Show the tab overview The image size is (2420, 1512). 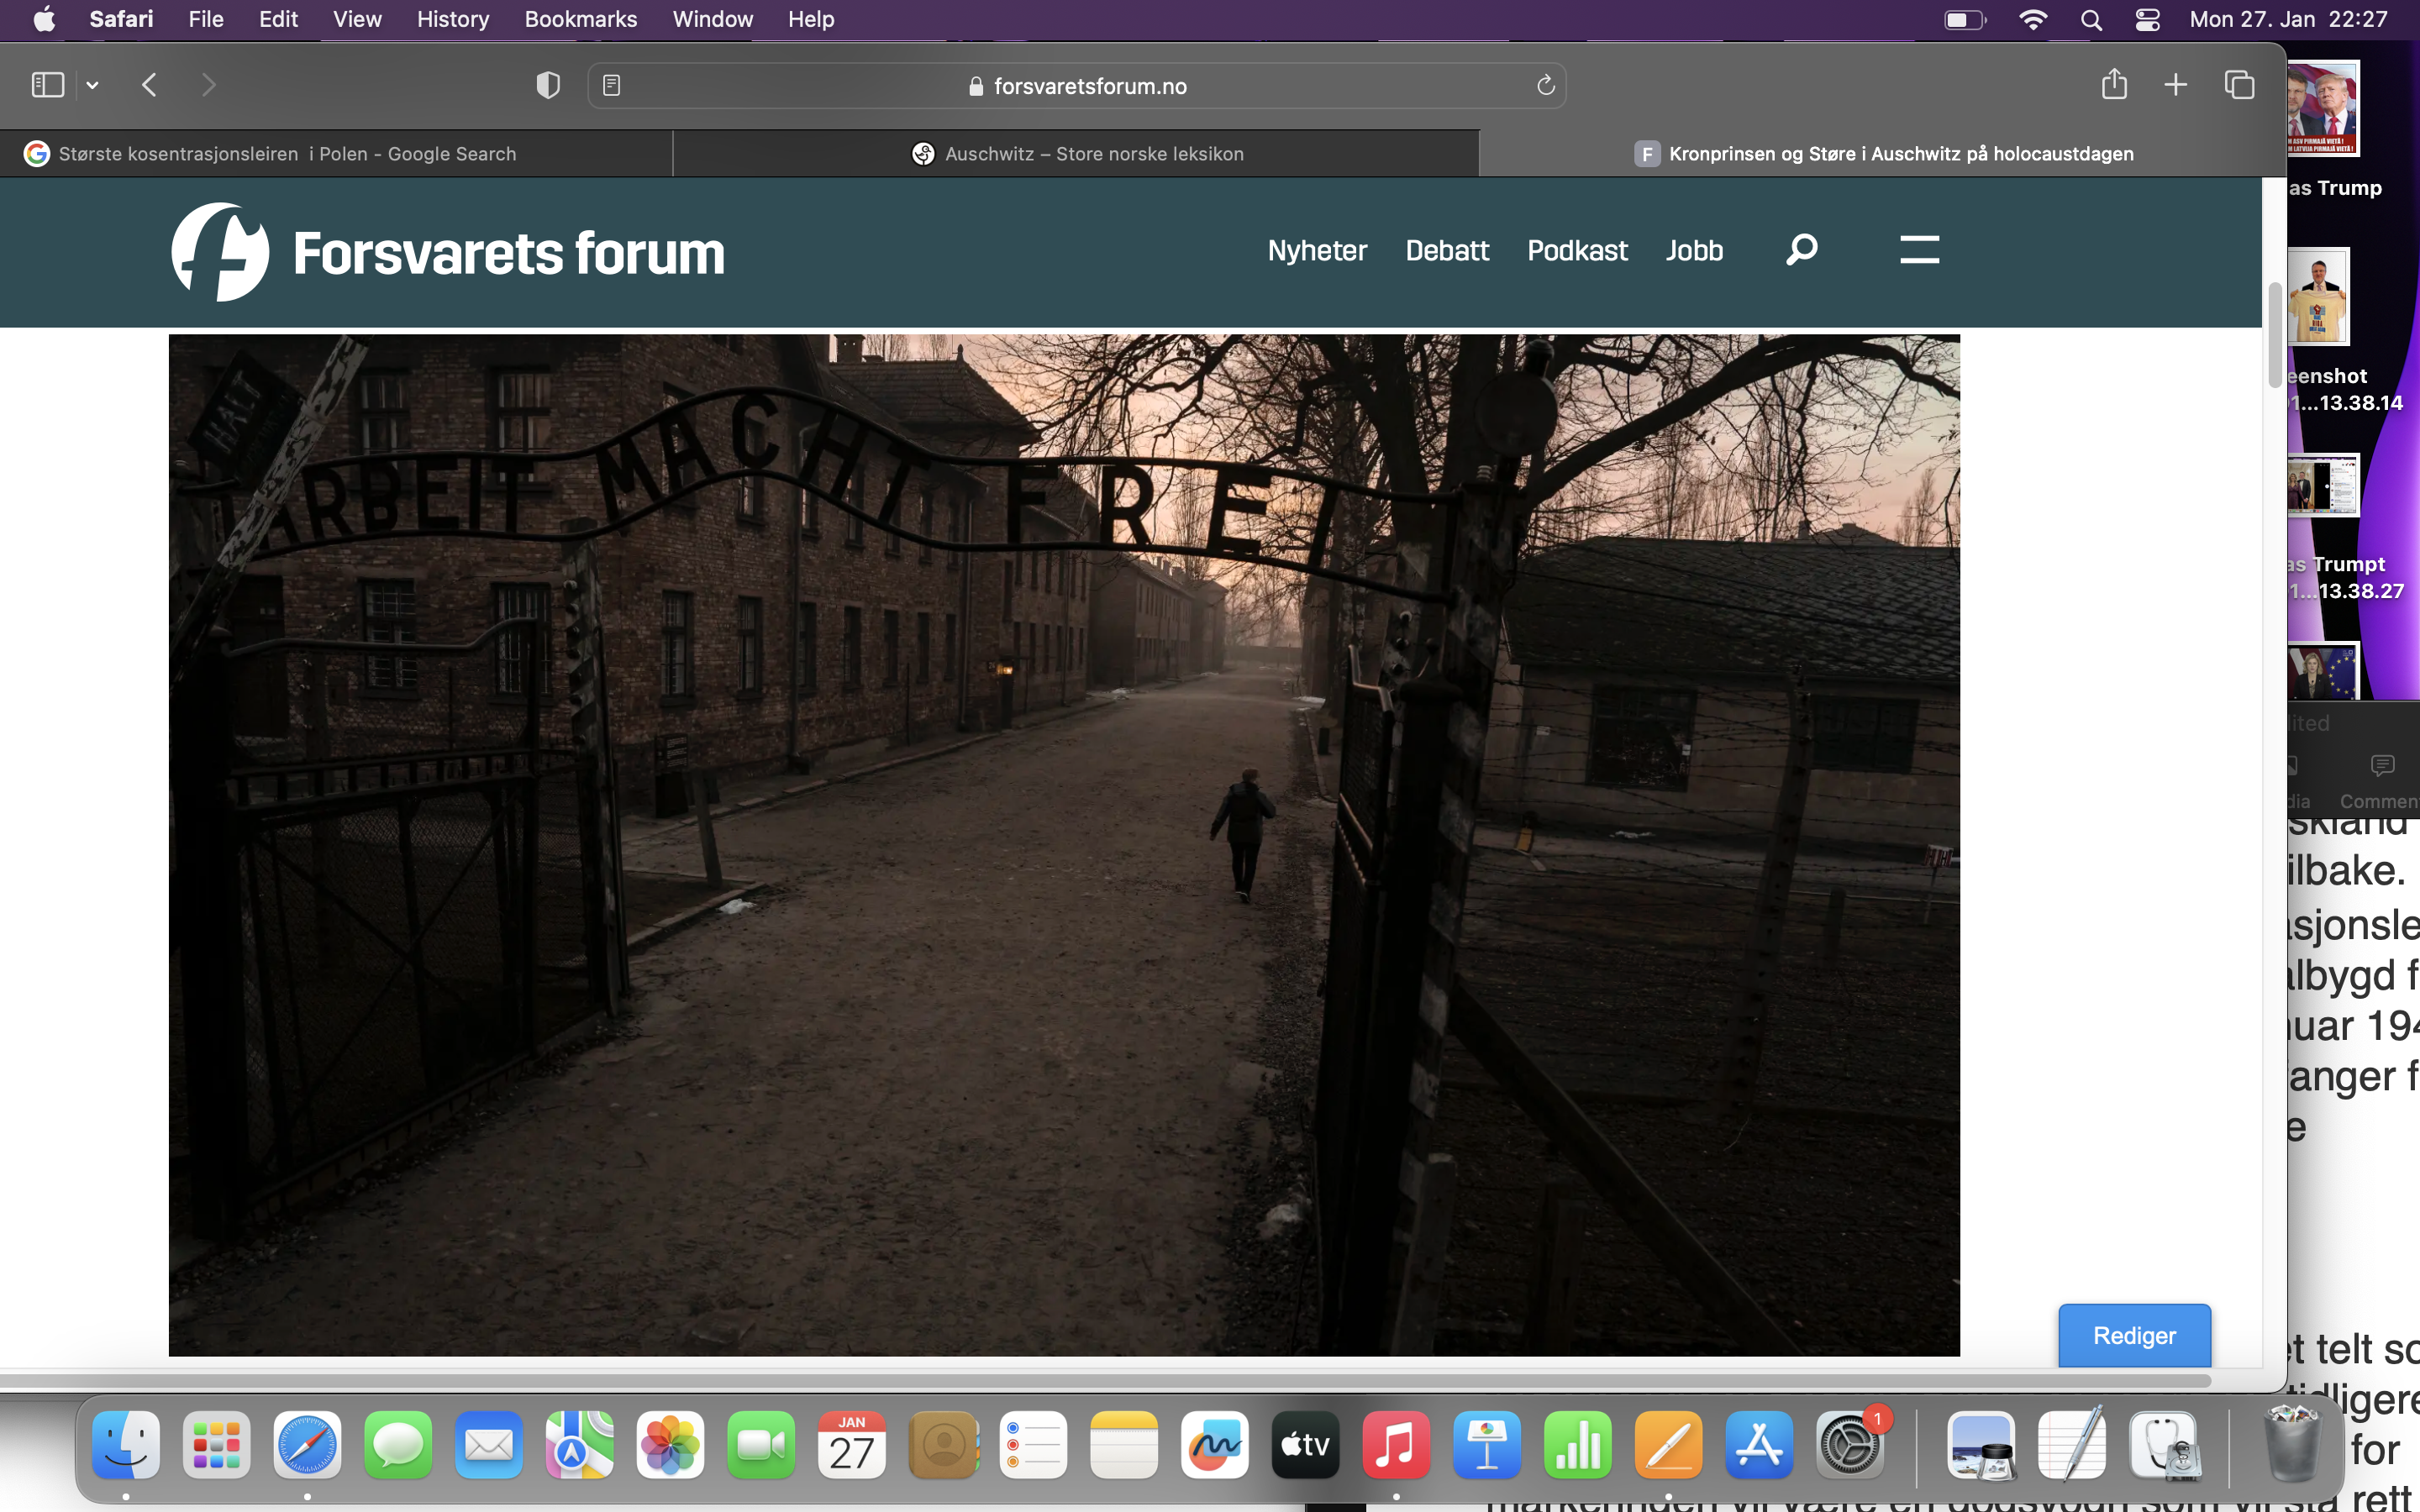click(2239, 85)
